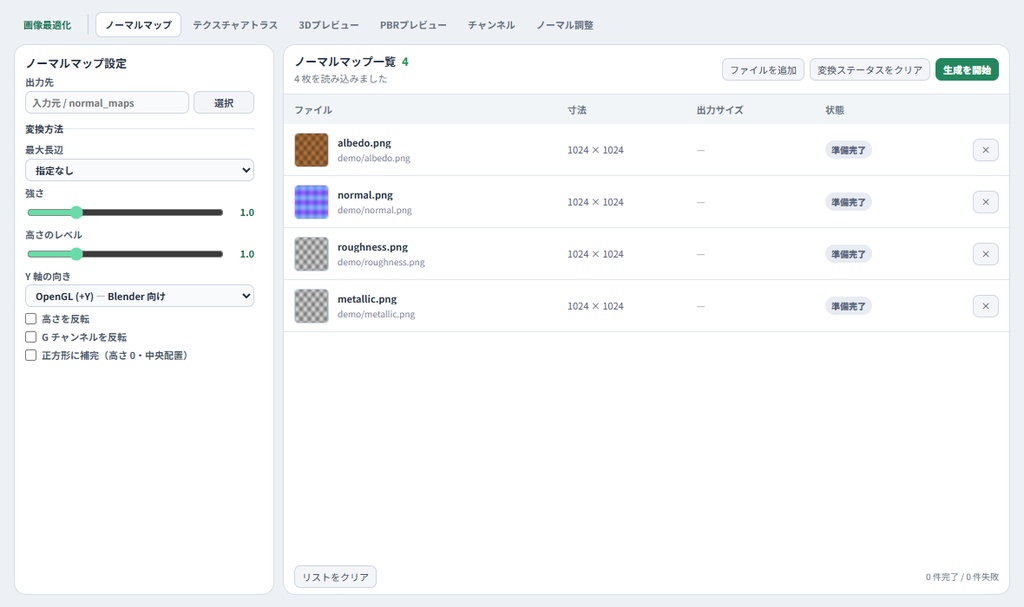Click the 準備完了 badge for albedo.png

[x=848, y=150]
